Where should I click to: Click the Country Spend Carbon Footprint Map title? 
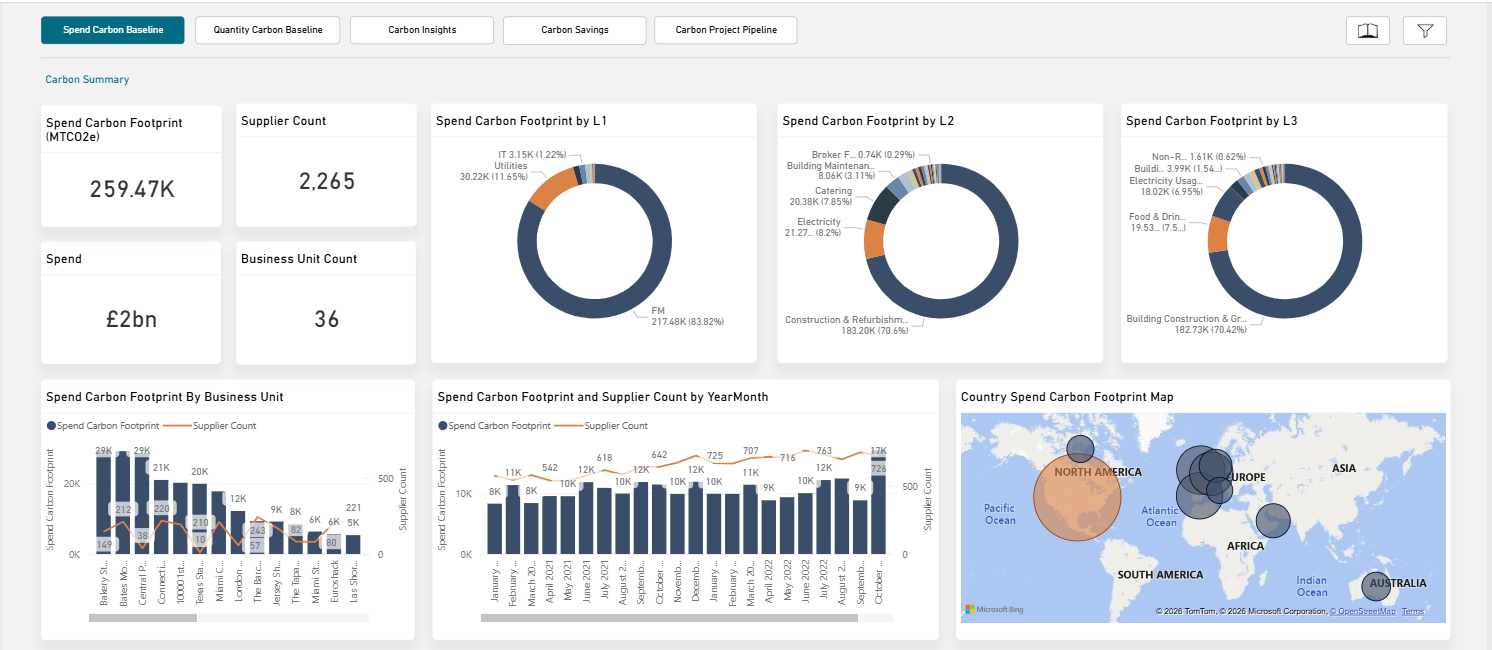pyautogui.click(x=1067, y=397)
